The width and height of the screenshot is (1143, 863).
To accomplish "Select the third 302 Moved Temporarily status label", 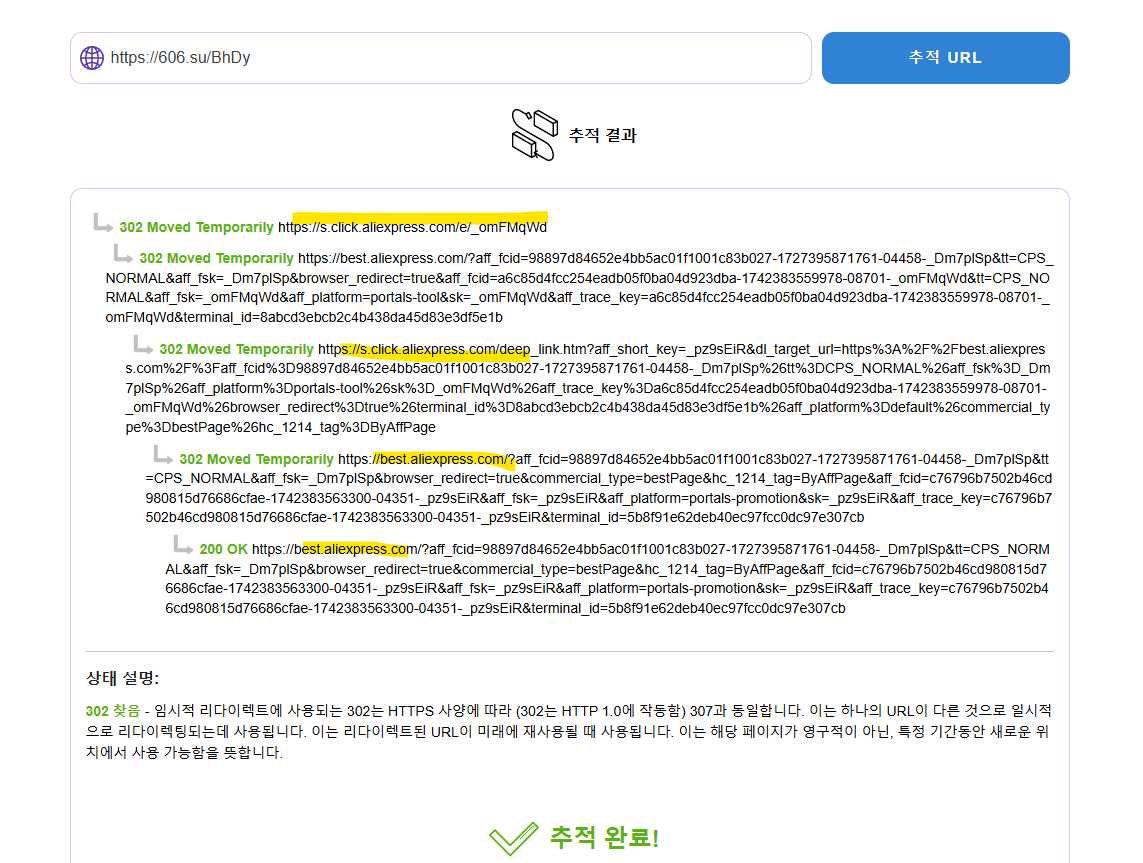I will point(236,349).
